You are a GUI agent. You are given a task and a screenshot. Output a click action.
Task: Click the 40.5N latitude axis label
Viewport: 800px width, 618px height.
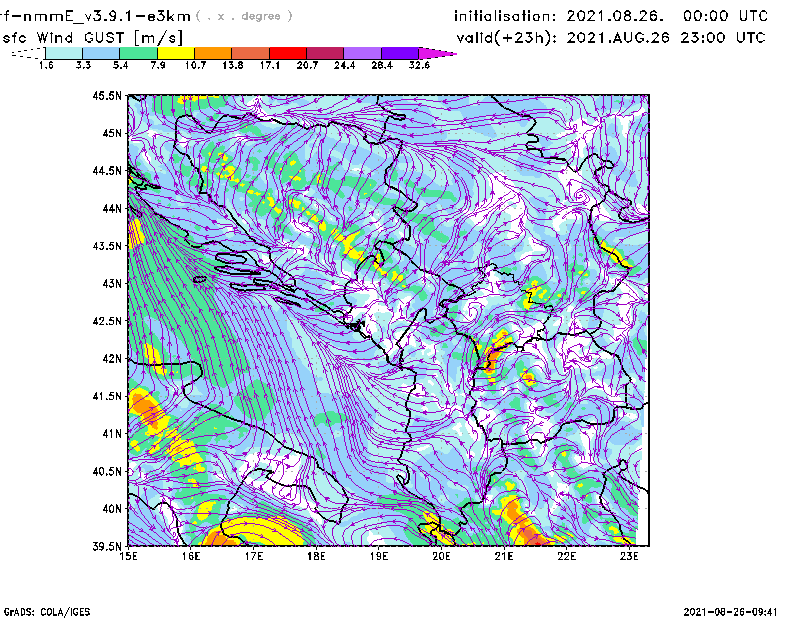pos(107,472)
